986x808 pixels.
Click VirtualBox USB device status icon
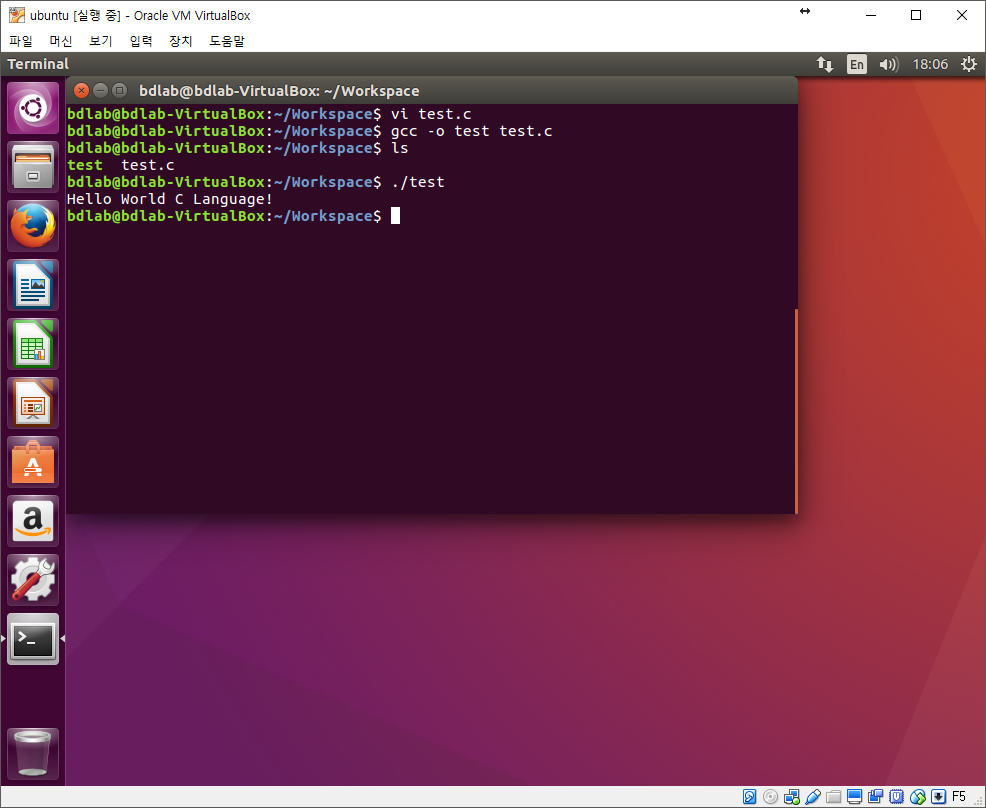(x=812, y=797)
